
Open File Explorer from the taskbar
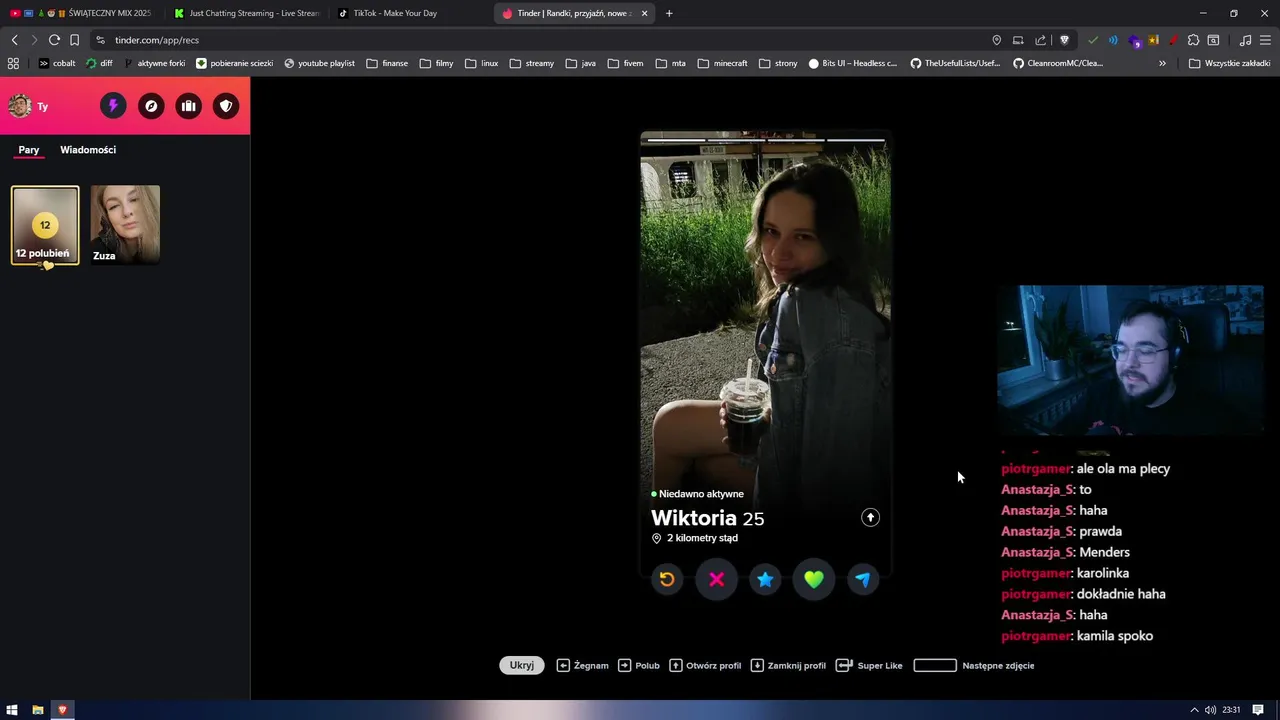38,710
